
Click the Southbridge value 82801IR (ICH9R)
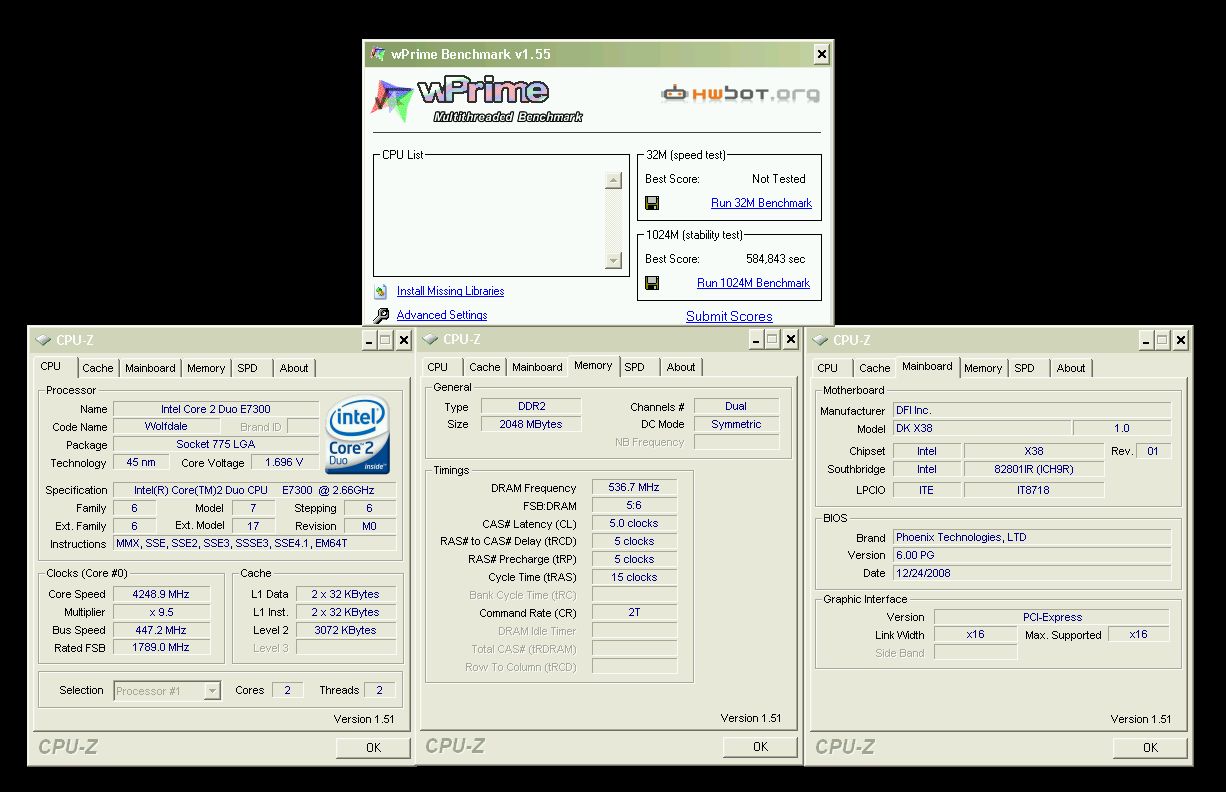(1034, 469)
